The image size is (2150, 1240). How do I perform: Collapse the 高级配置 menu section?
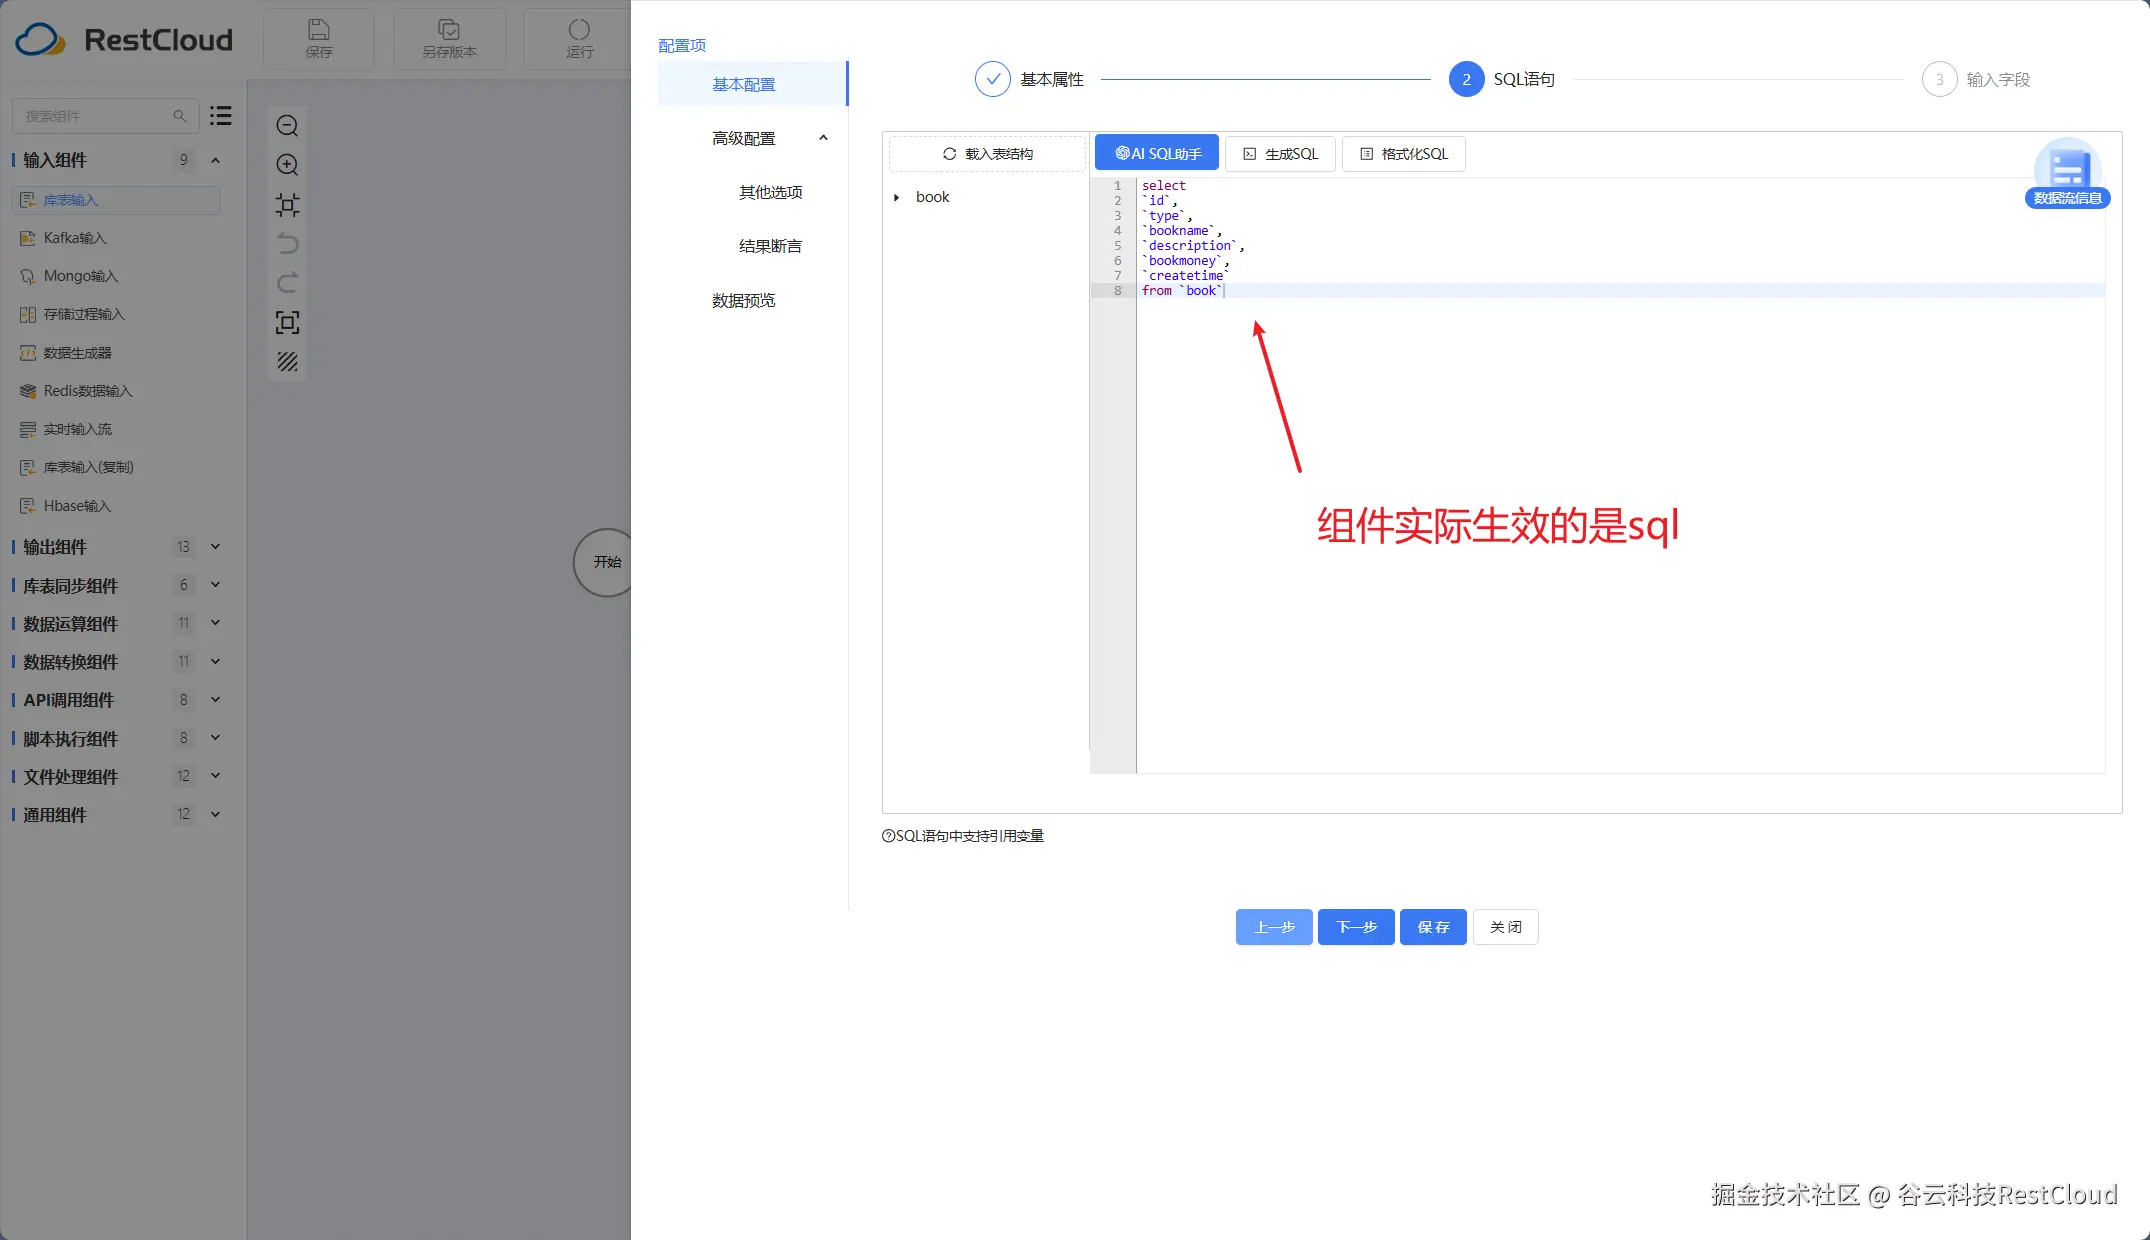(x=823, y=138)
